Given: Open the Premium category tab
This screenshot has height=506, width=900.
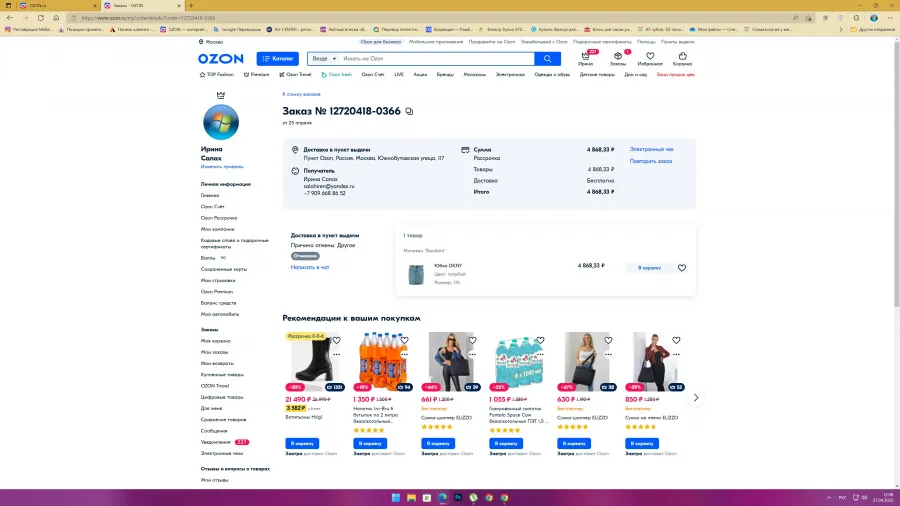Looking at the screenshot, I should pyautogui.click(x=256, y=75).
